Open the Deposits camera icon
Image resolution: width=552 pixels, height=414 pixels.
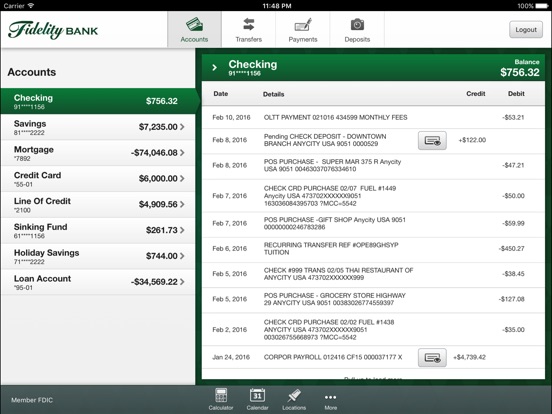(x=357, y=25)
